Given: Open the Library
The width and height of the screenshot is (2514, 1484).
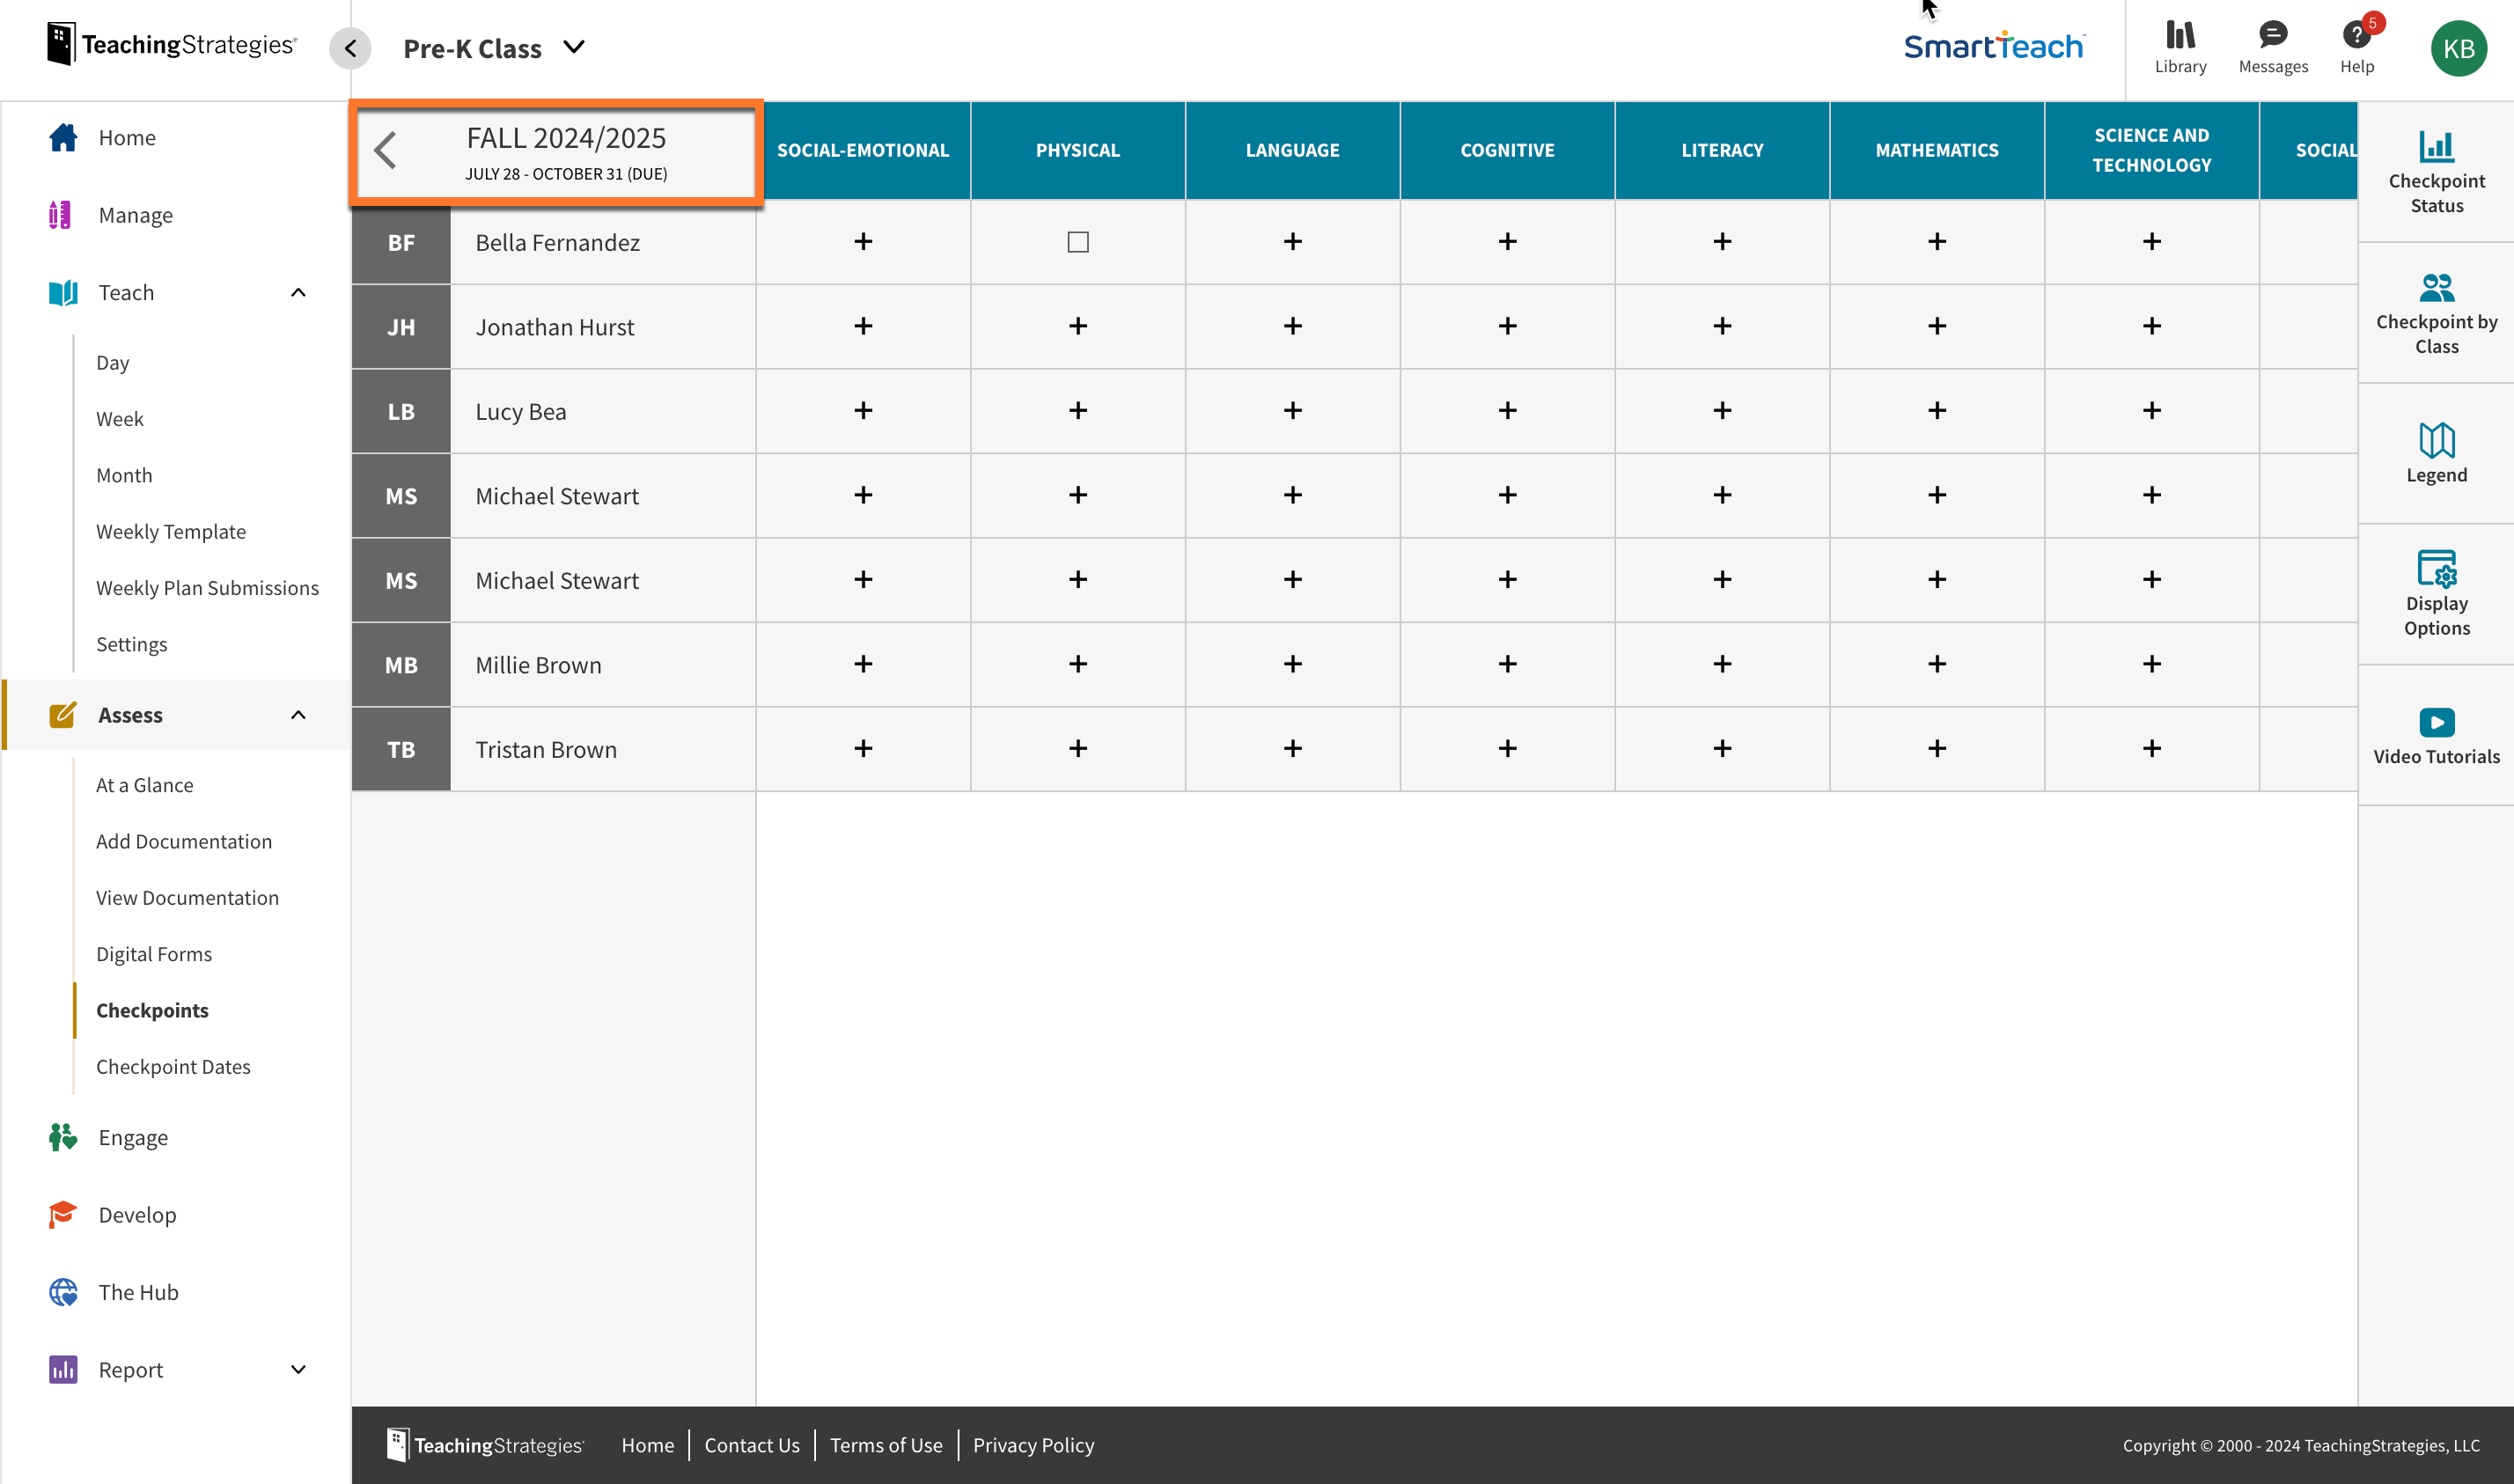Looking at the screenshot, I should point(2180,47).
